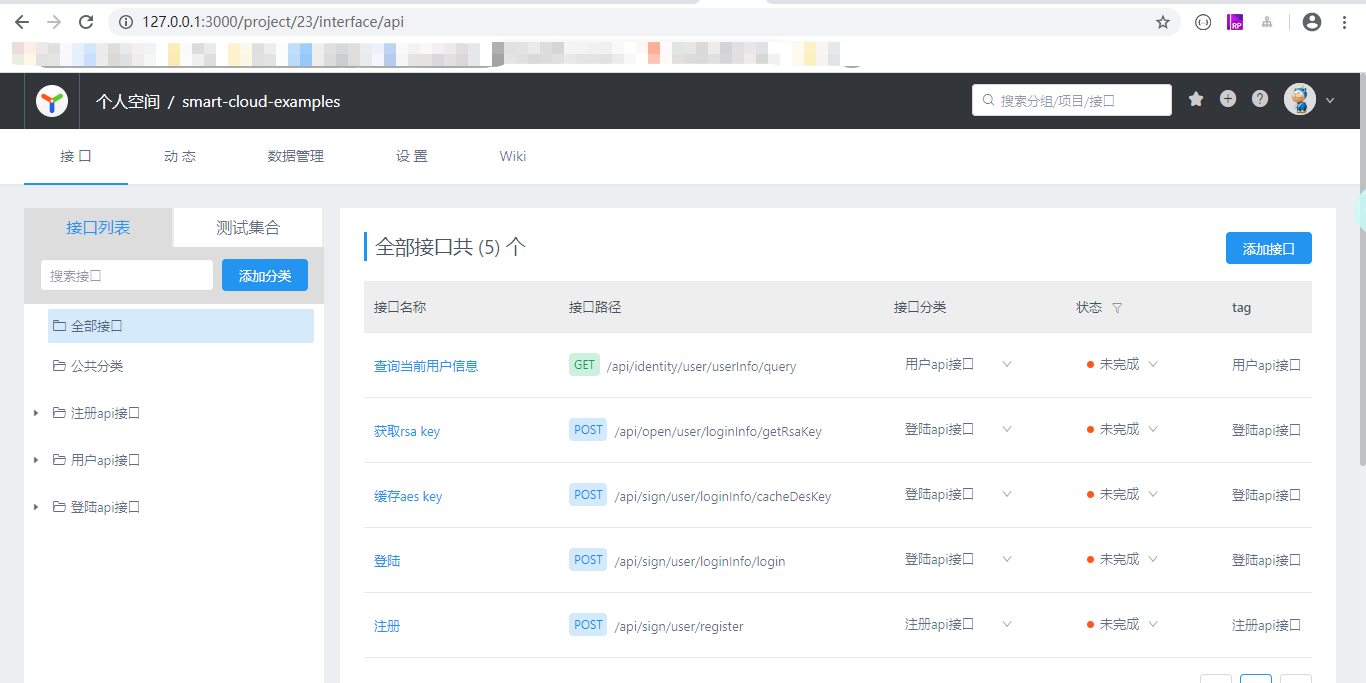Open Chrome three-dot menu
This screenshot has height=683, width=1366.
pyautogui.click(x=1344, y=22)
